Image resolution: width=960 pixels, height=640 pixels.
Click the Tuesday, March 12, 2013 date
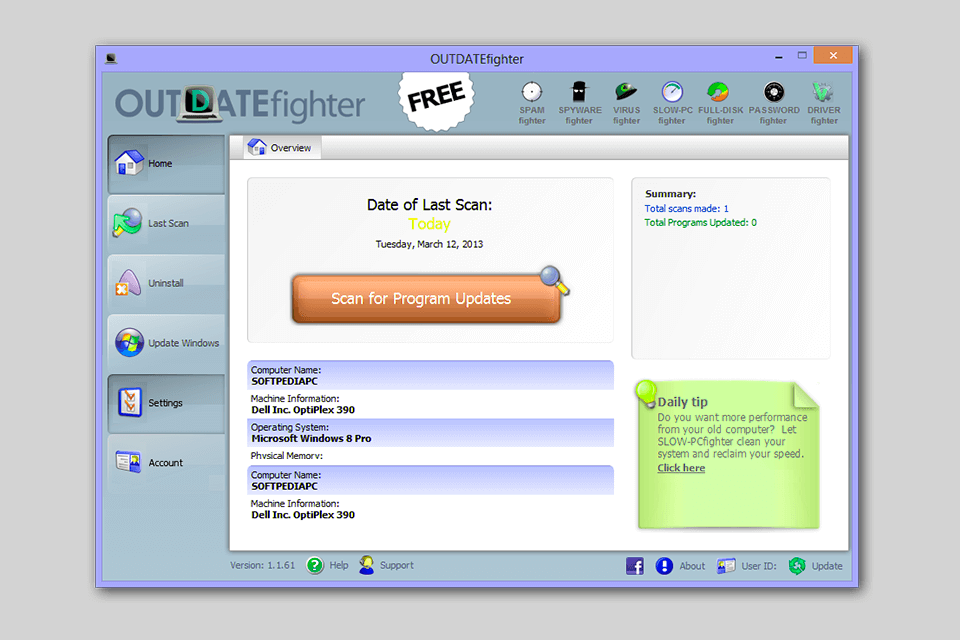(429, 244)
